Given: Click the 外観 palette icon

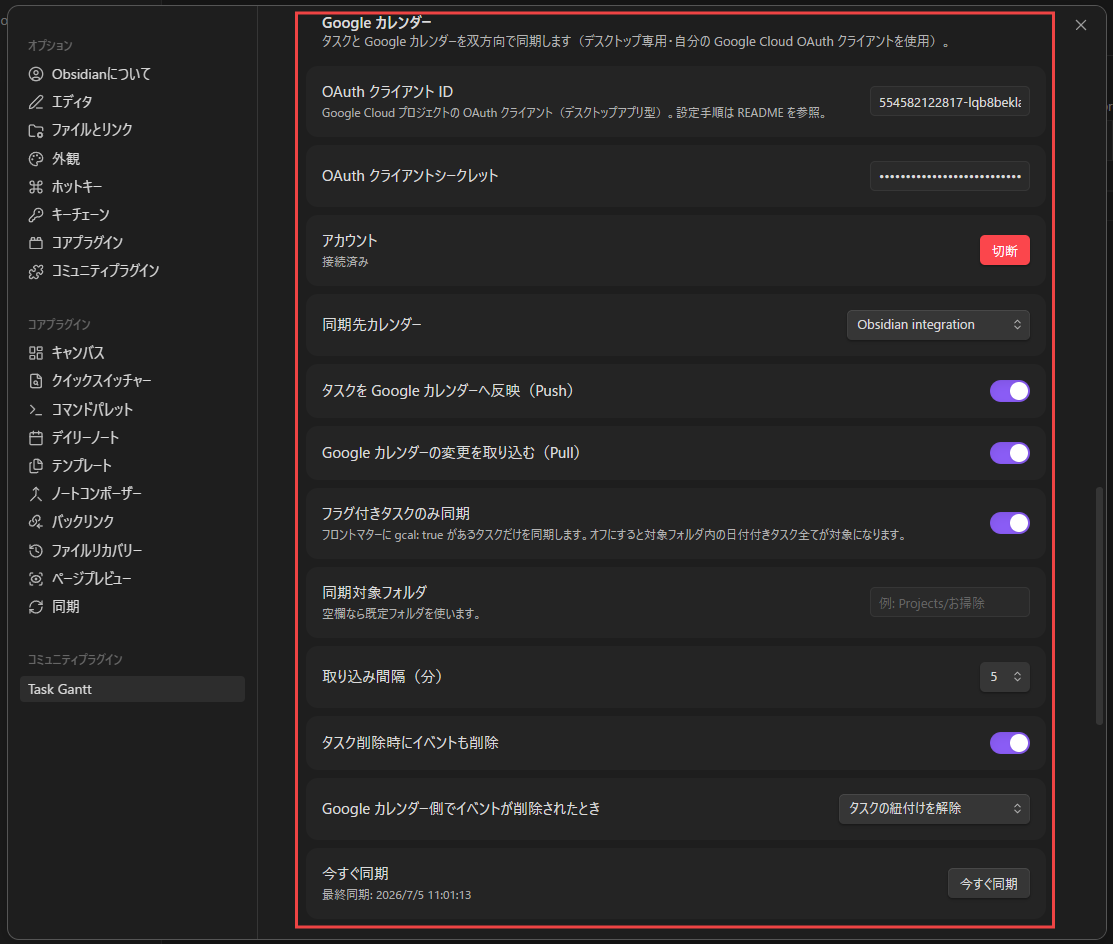Looking at the screenshot, I should (35, 159).
